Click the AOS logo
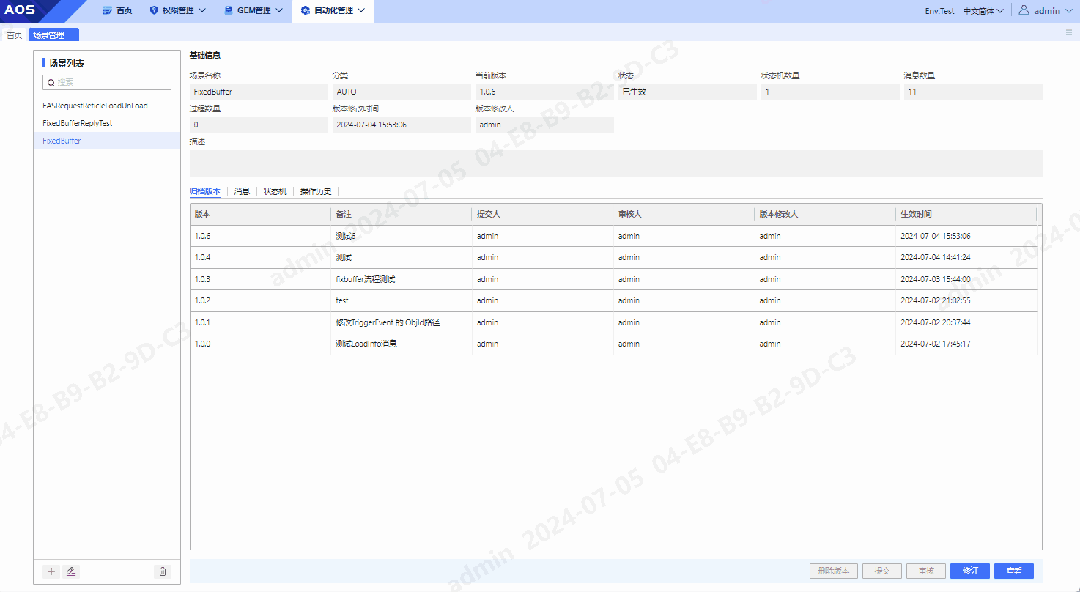1080x592 pixels. click(x=20, y=11)
